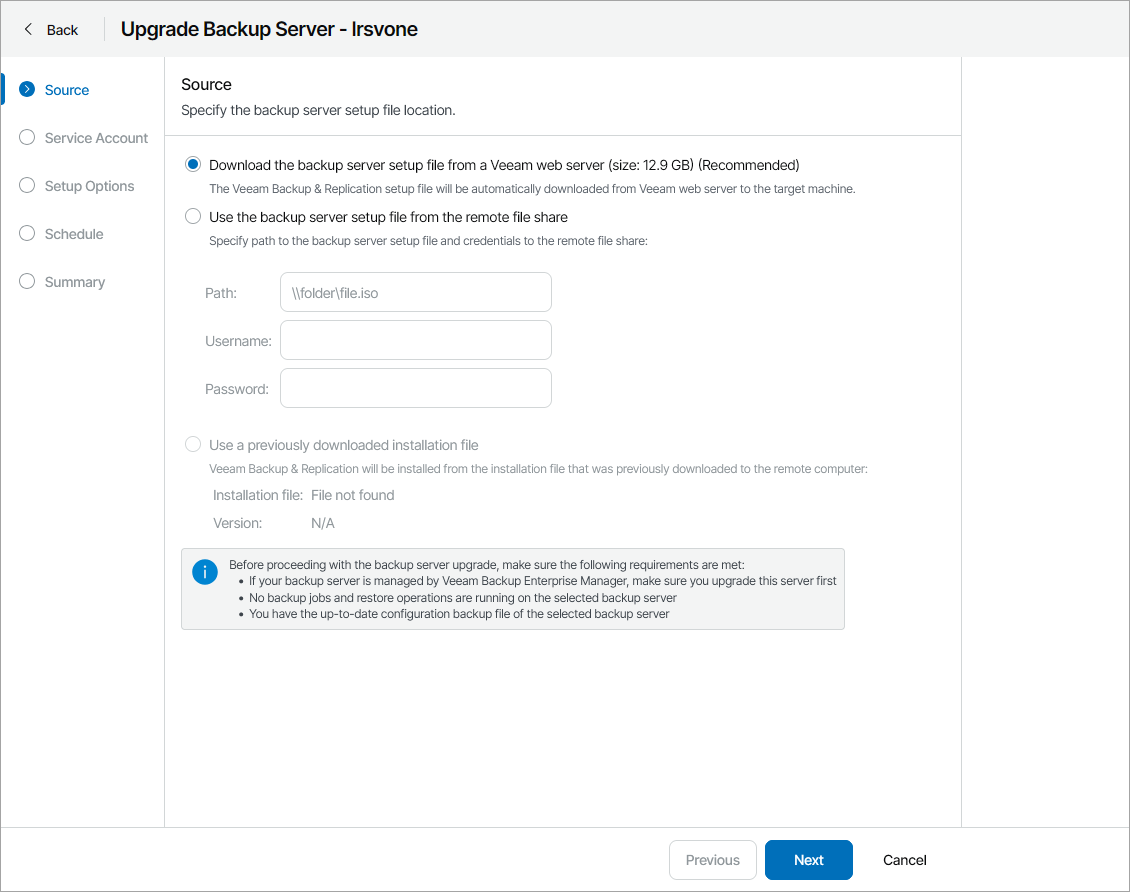Click the Back arrow icon

click(28, 30)
